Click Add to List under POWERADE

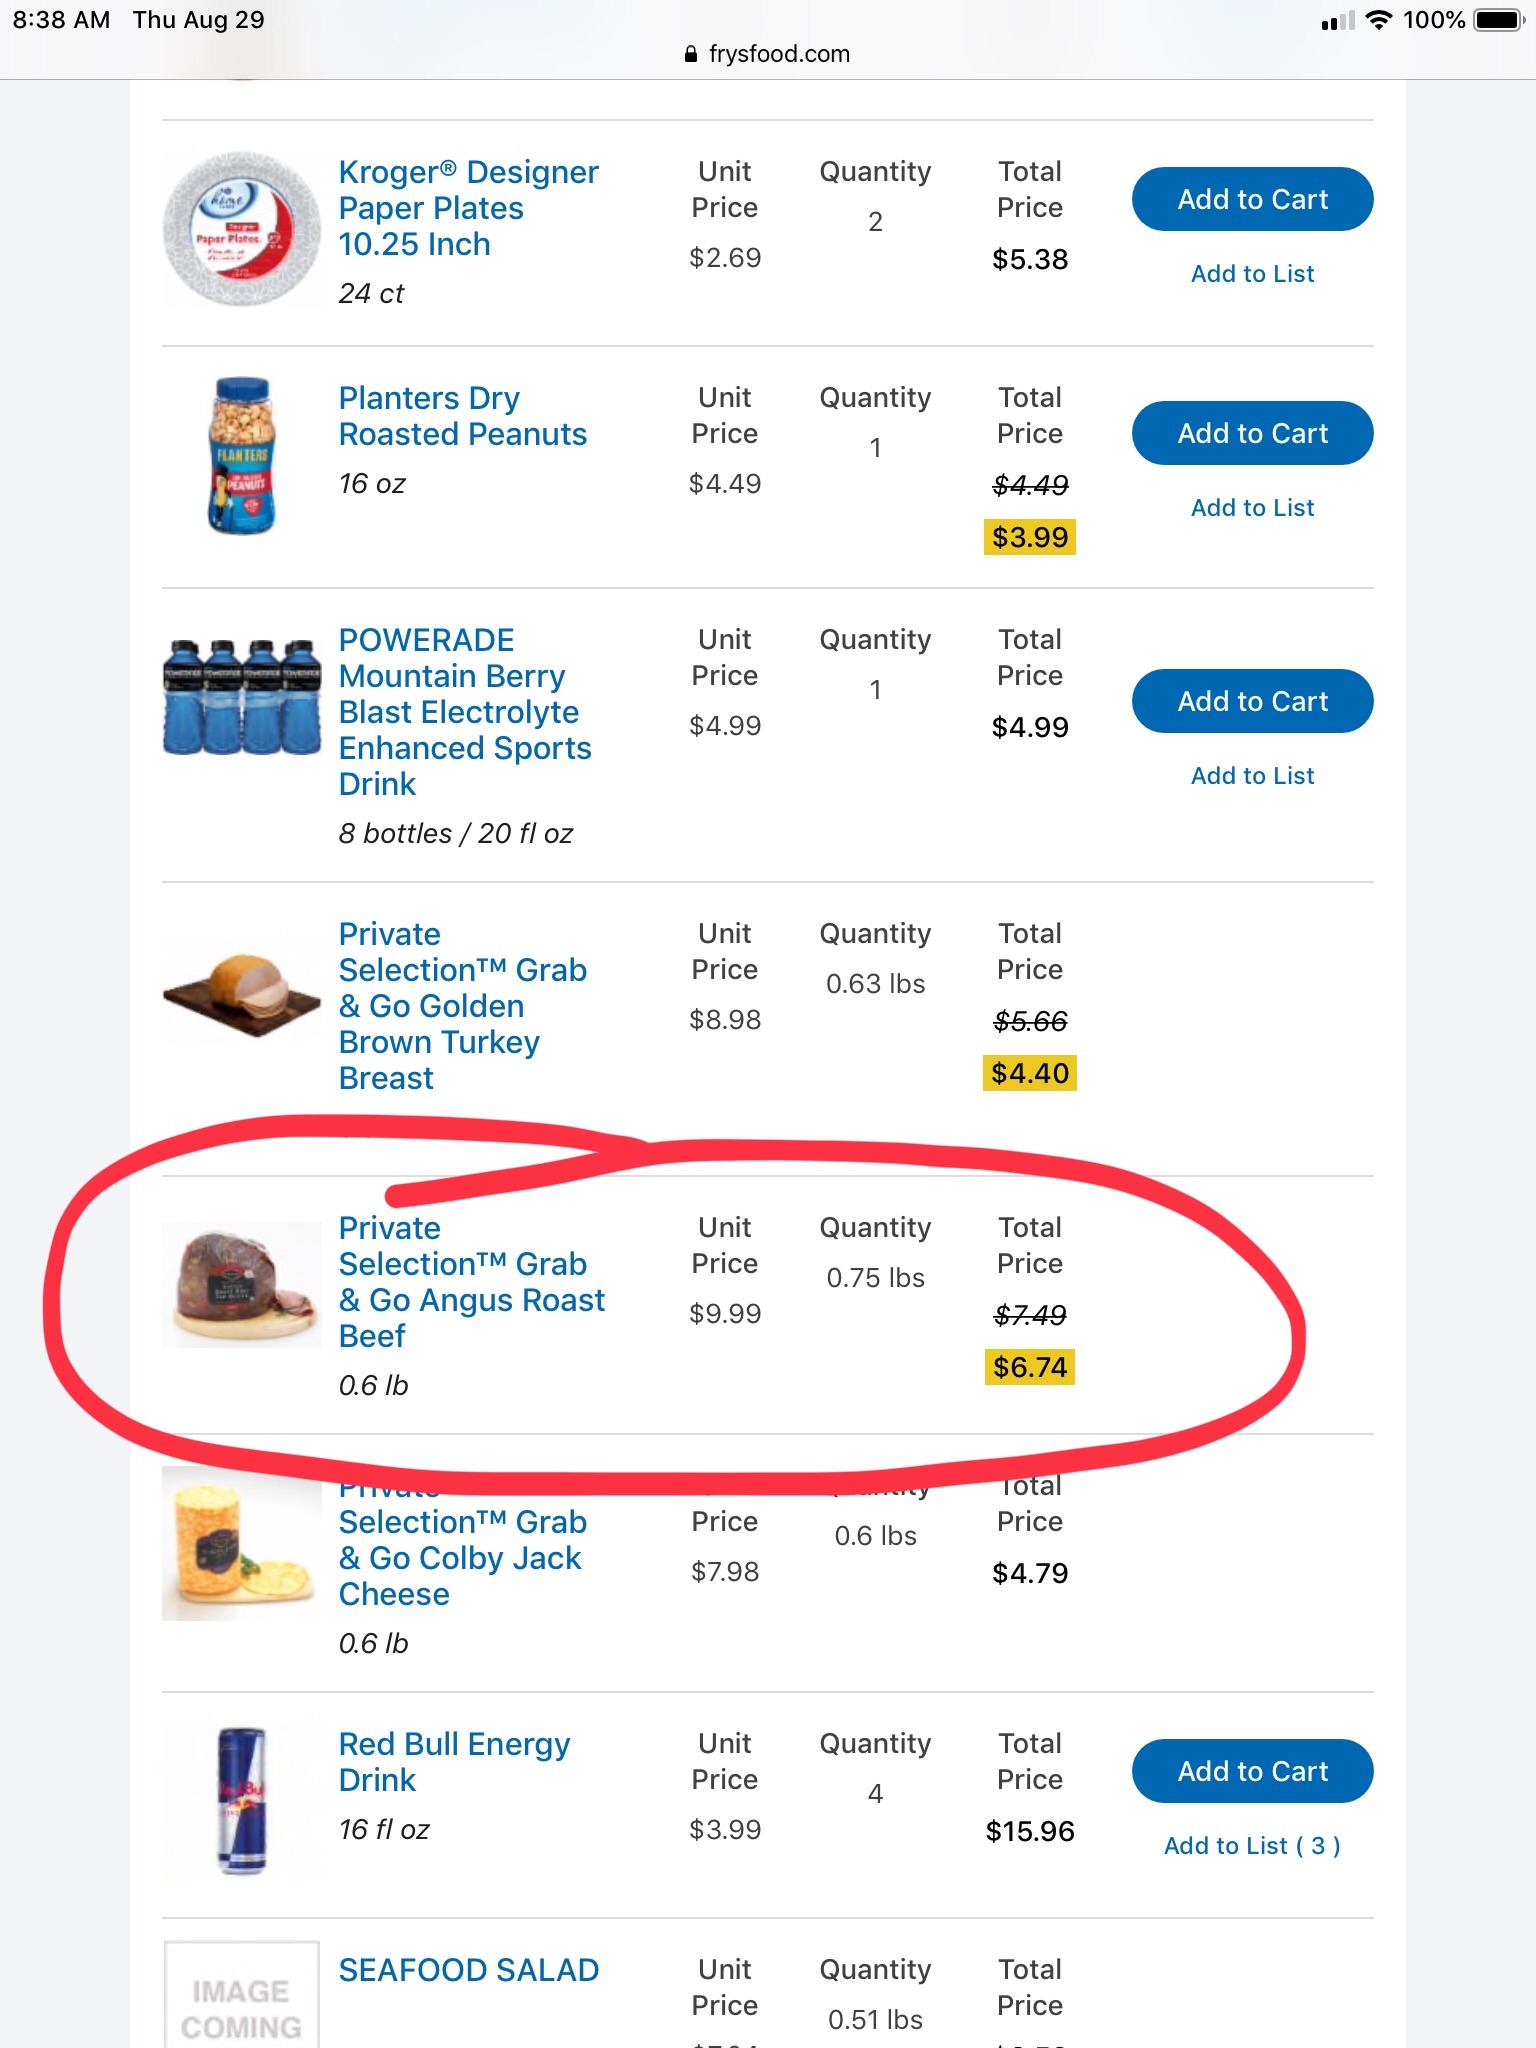click(1252, 776)
